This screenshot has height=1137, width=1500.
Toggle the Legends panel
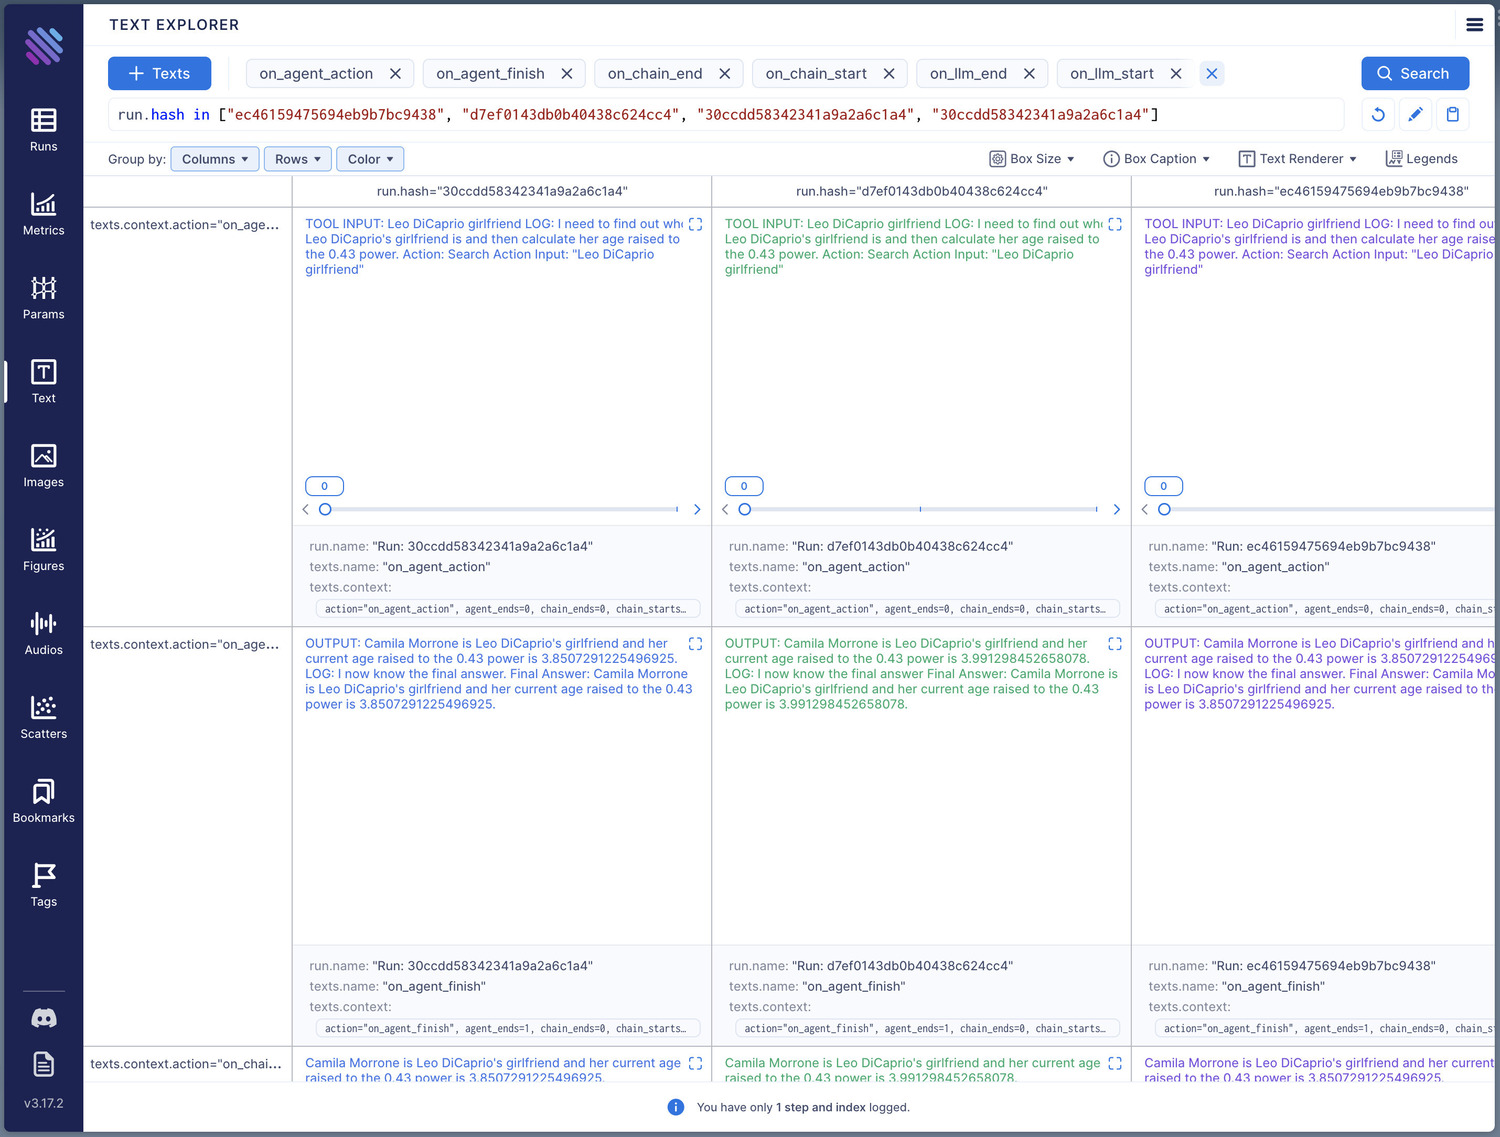[1421, 159]
